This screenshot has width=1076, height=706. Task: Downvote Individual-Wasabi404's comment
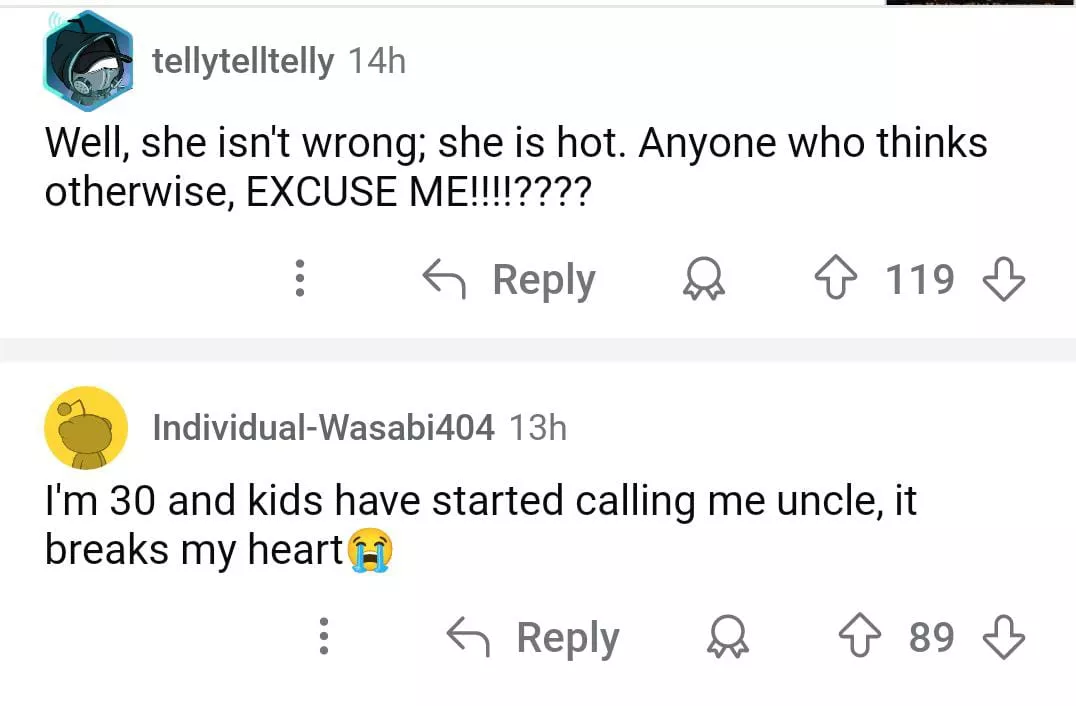click(1004, 637)
